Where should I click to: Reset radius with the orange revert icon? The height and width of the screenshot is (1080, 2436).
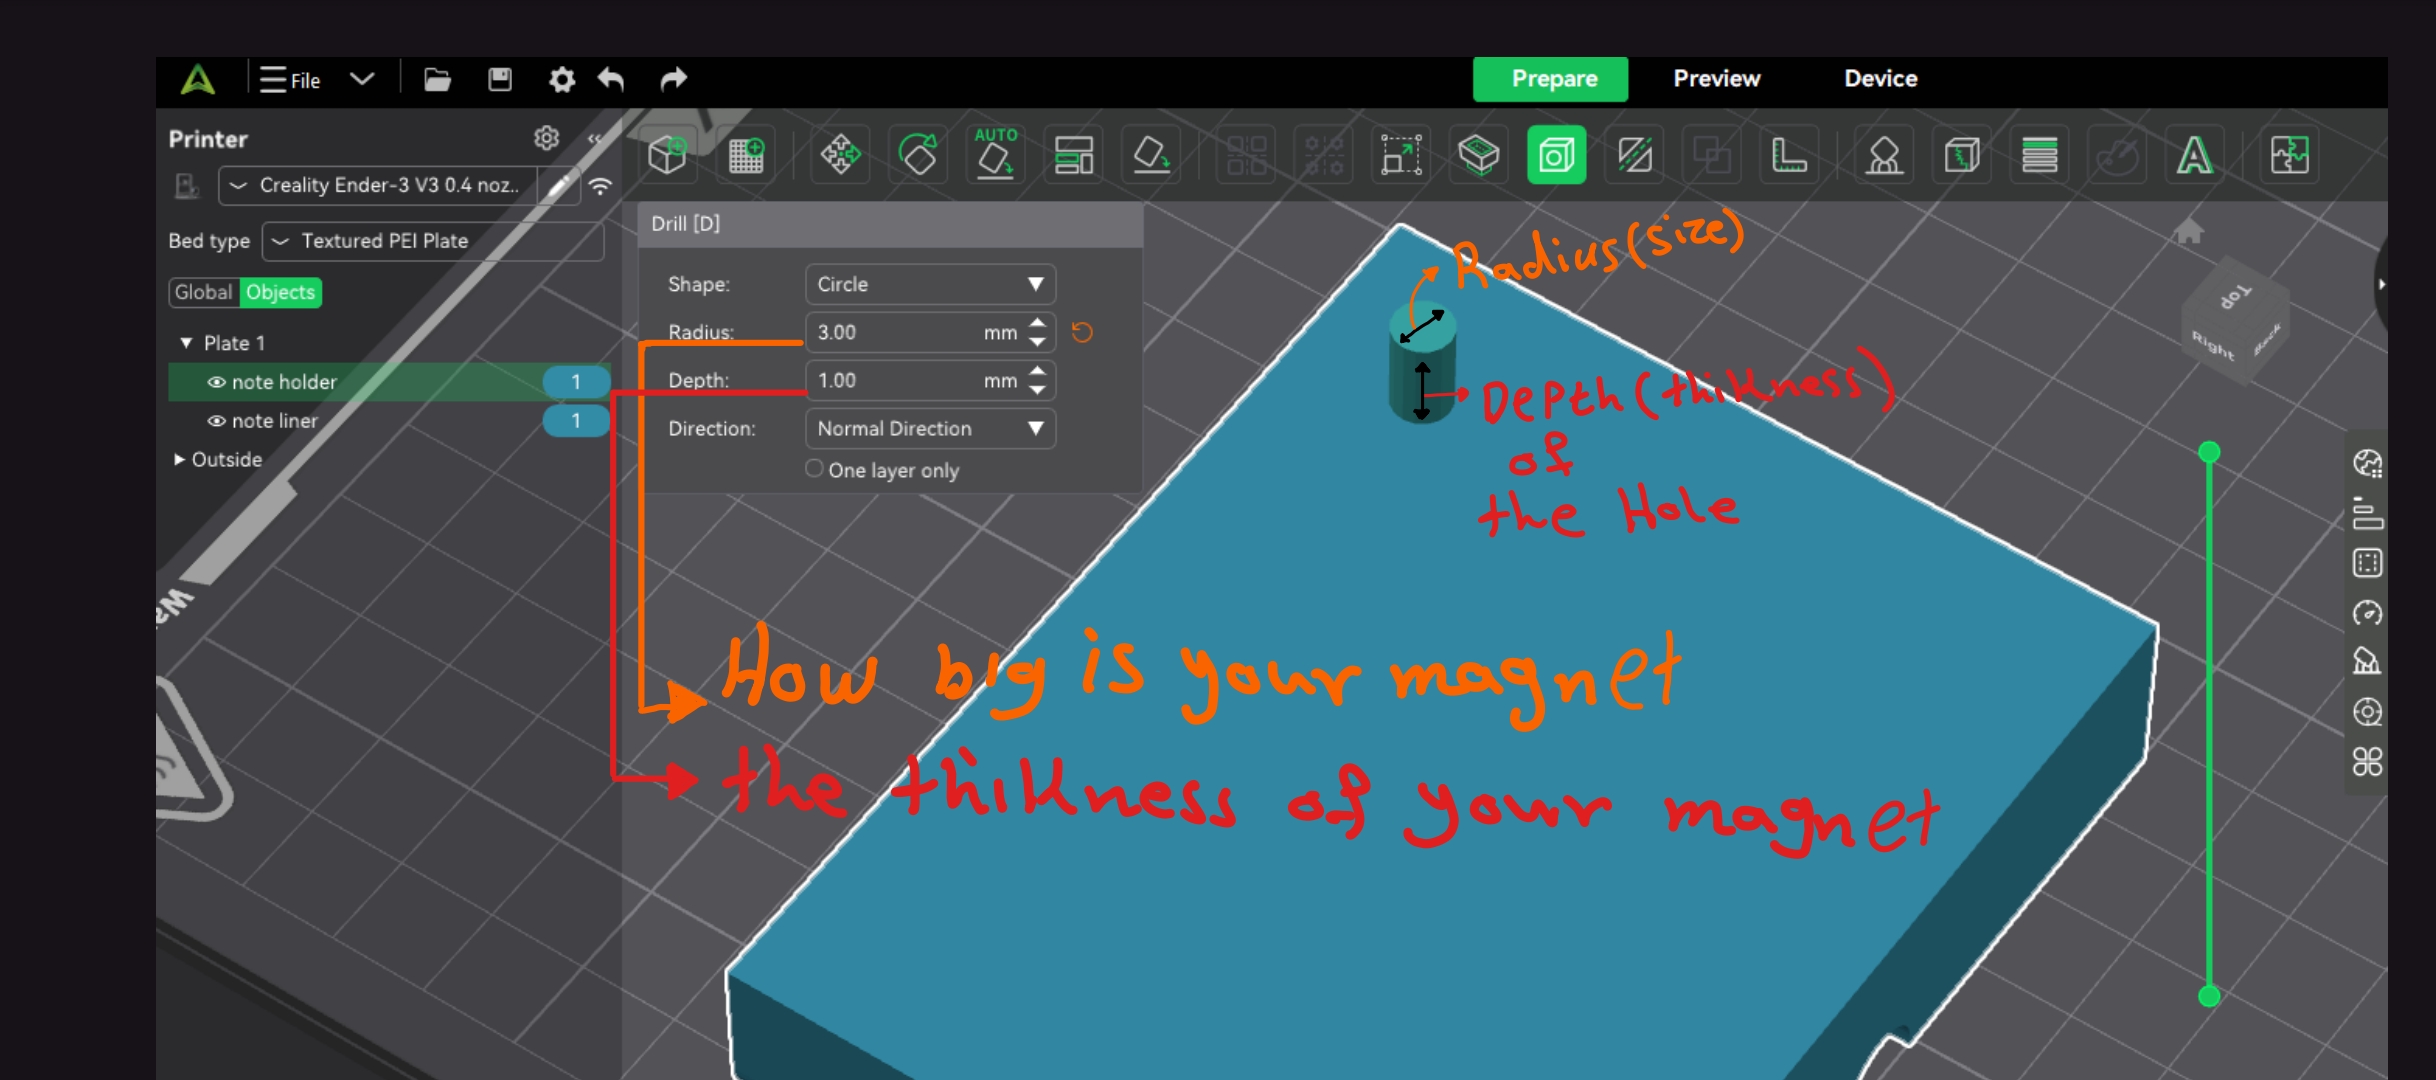coord(1082,332)
